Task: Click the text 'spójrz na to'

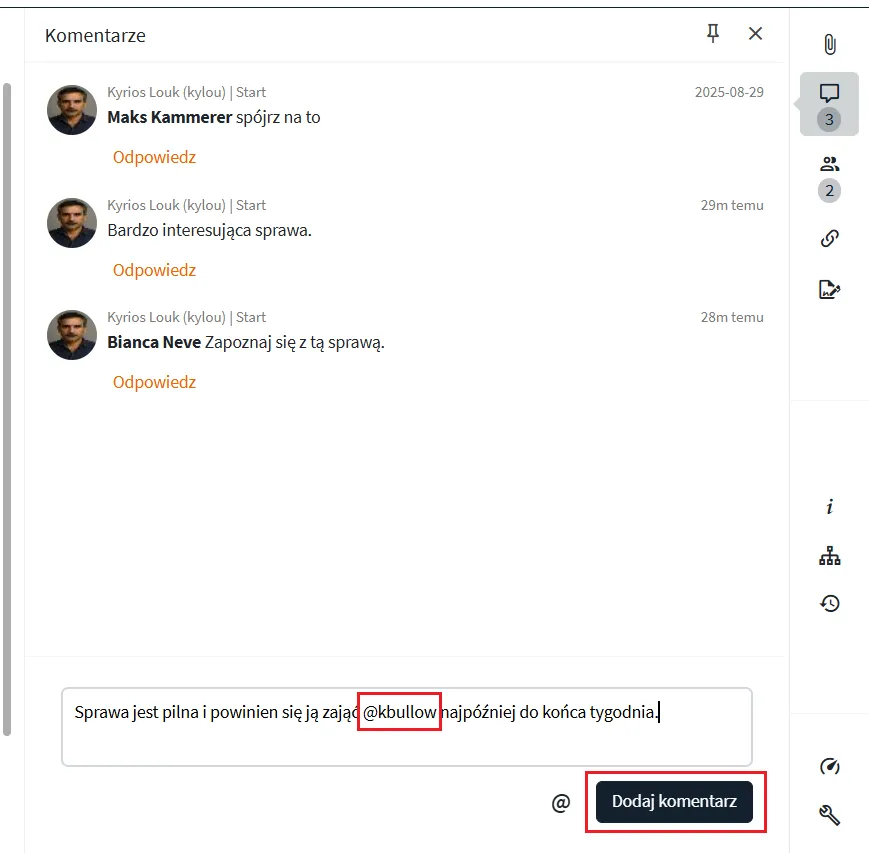Action: tap(278, 118)
